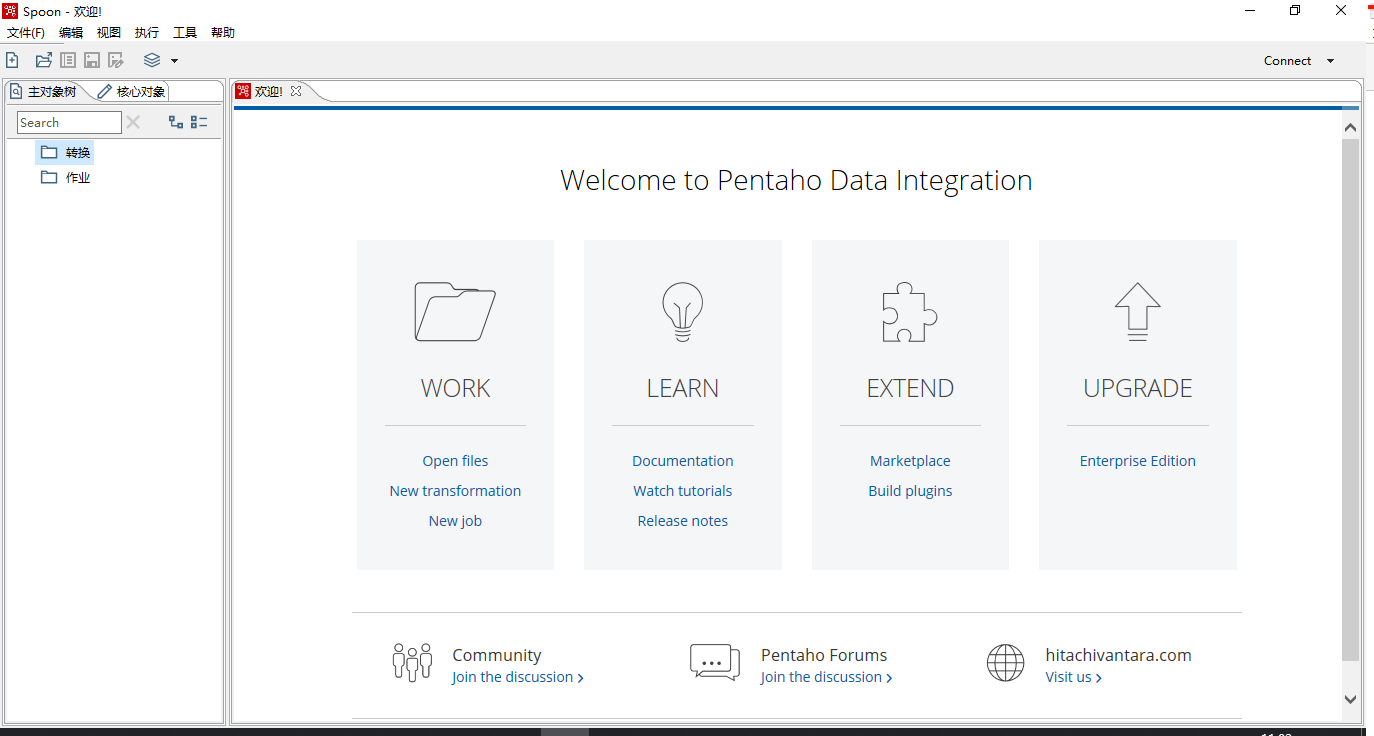The height and width of the screenshot is (736, 1374).
Task: Click the Spoon application icon in title bar
Action: coord(11,11)
